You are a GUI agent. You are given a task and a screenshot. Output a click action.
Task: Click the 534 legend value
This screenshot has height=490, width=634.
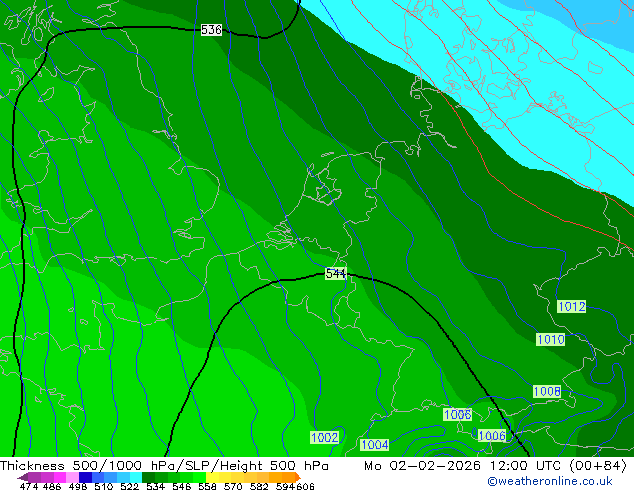(155, 486)
